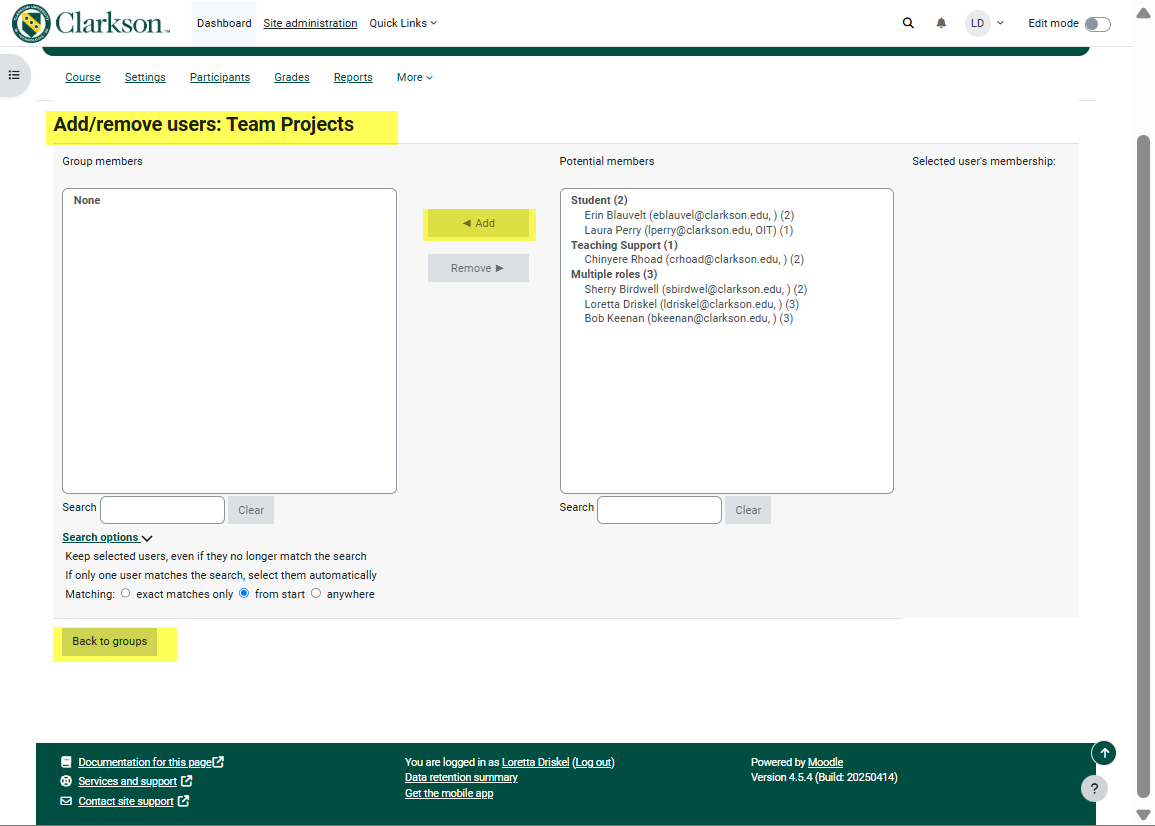Select the "exact matches only" radio button
Image resolution: width=1155 pixels, height=826 pixels.
tap(125, 593)
